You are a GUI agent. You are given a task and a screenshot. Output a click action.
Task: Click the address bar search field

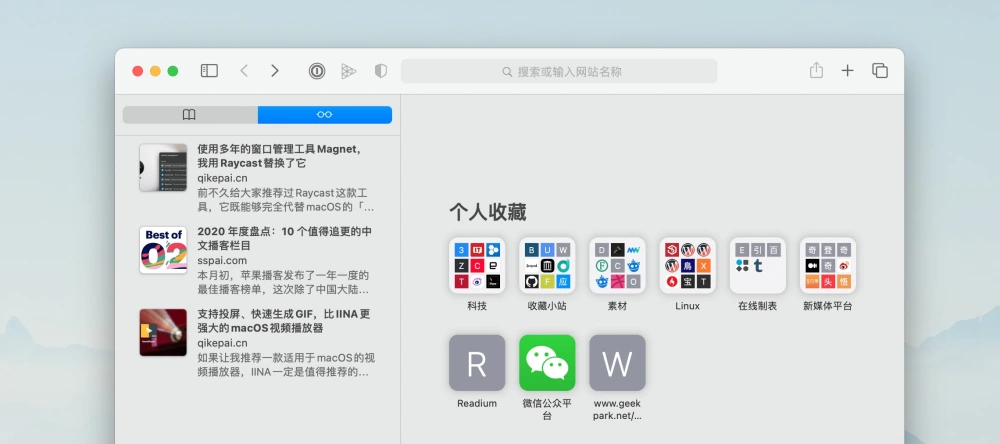pos(559,71)
